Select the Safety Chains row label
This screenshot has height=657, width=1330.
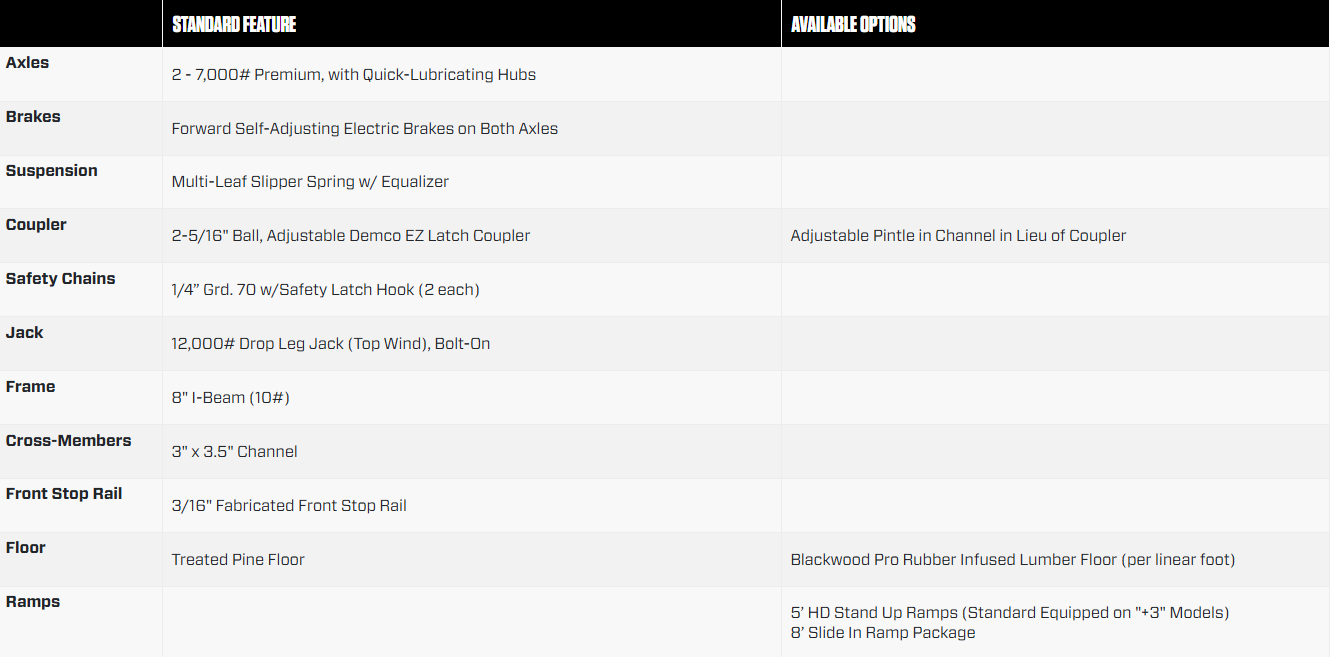coord(60,279)
